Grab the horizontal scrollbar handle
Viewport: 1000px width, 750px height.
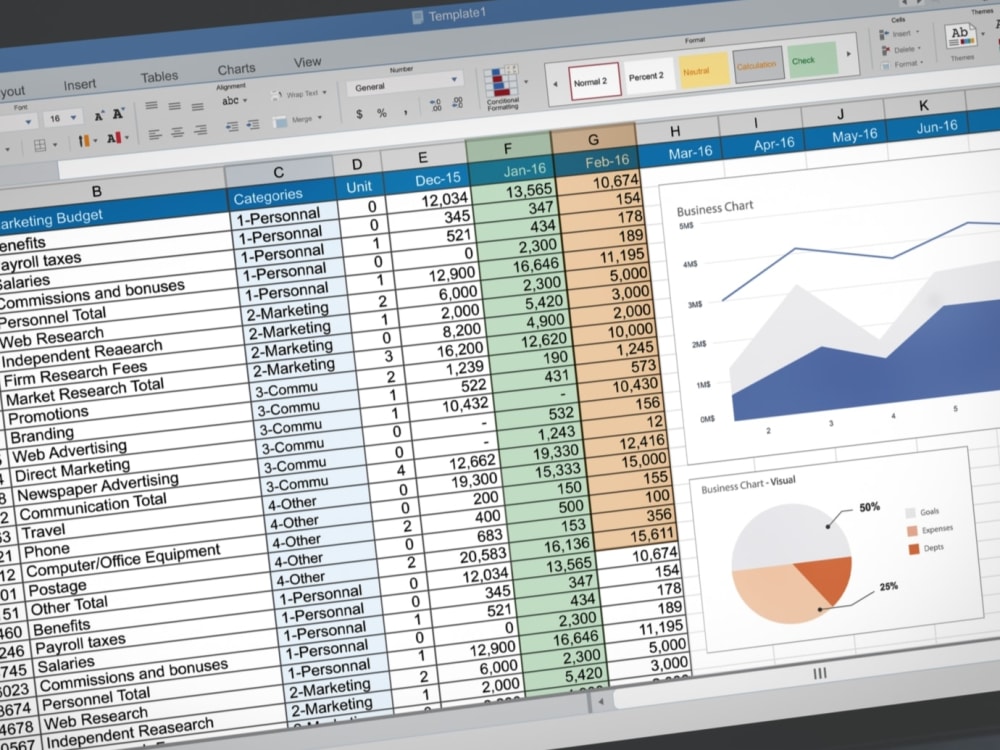pos(820,674)
